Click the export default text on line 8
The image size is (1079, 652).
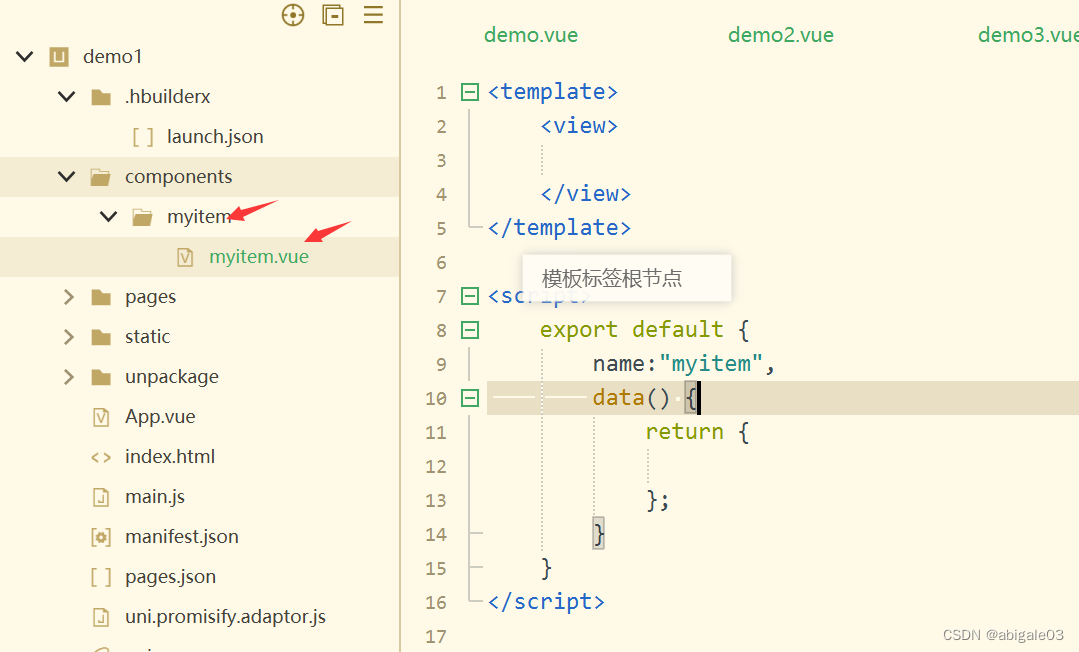(x=632, y=330)
